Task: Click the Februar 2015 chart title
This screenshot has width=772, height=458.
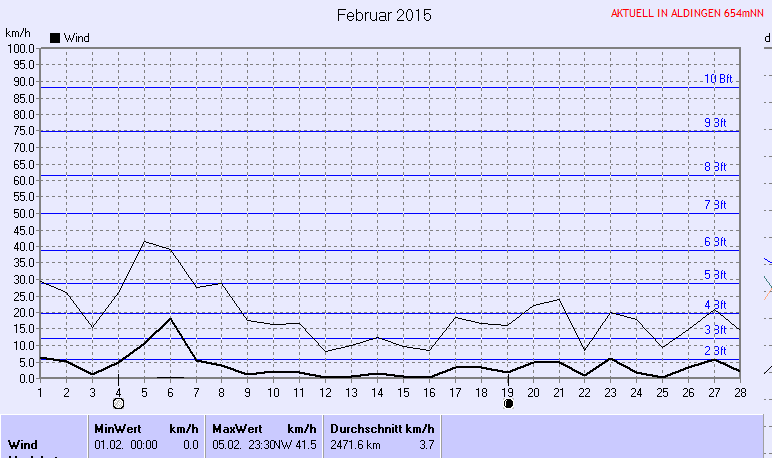Action: click(384, 16)
